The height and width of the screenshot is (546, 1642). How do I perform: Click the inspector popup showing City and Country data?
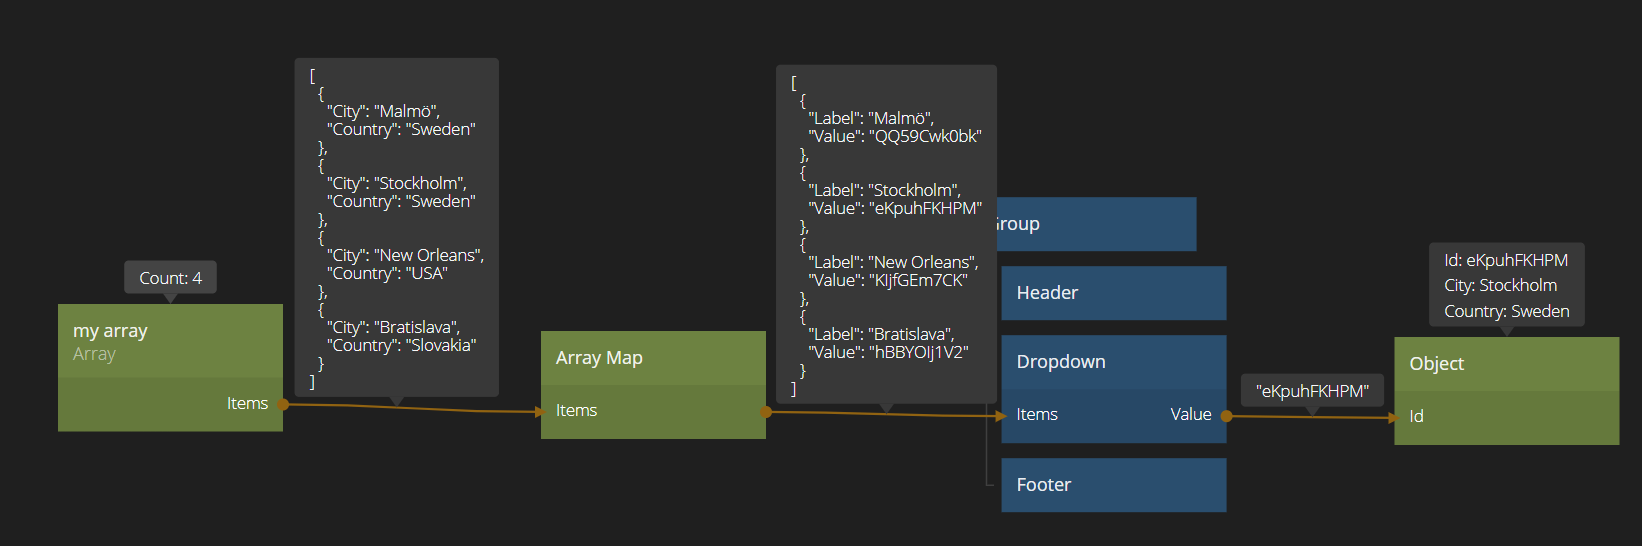[397, 227]
